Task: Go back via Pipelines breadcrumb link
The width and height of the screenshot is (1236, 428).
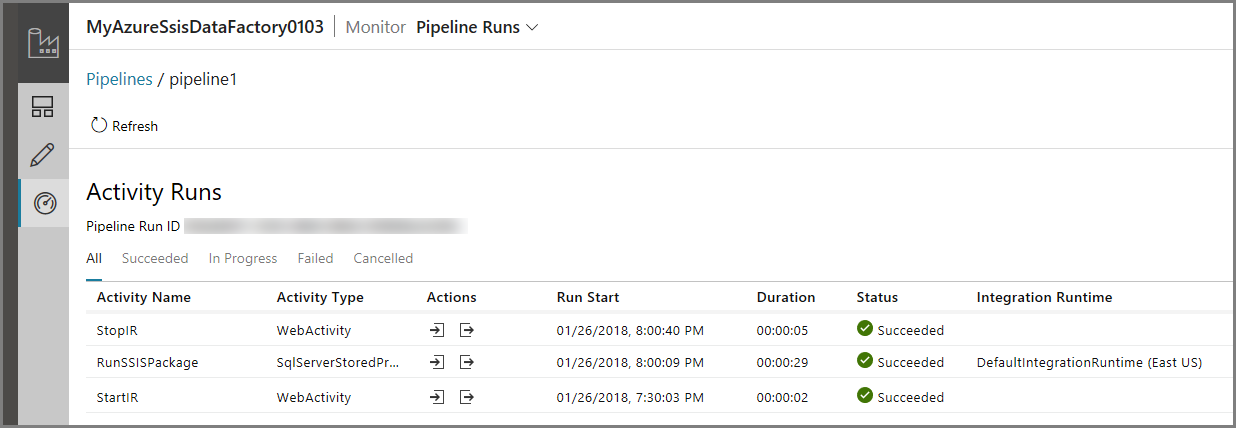Action: (x=119, y=79)
